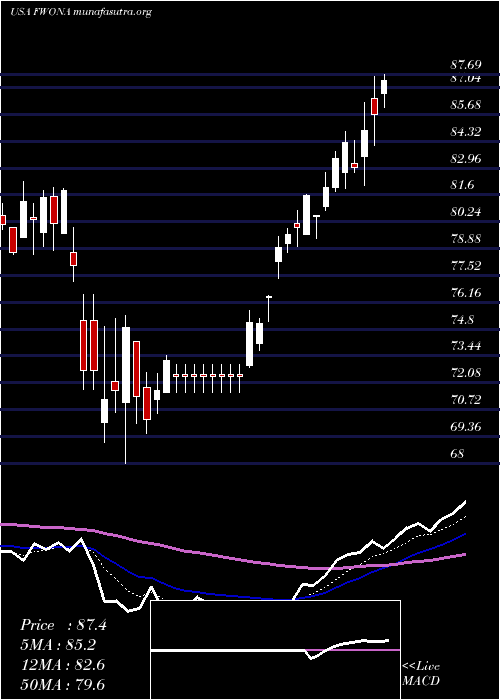Click the 73.44 price axis label
500x700 pixels.
[x=466, y=346]
